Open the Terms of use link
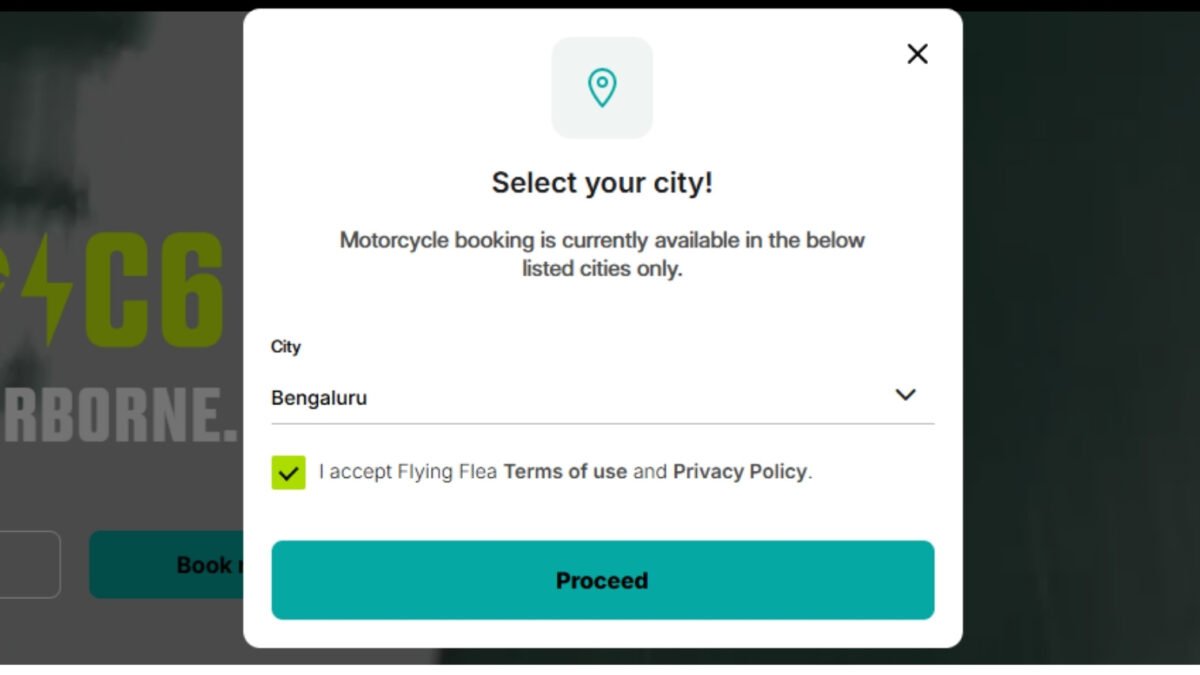 pos(565,472)
